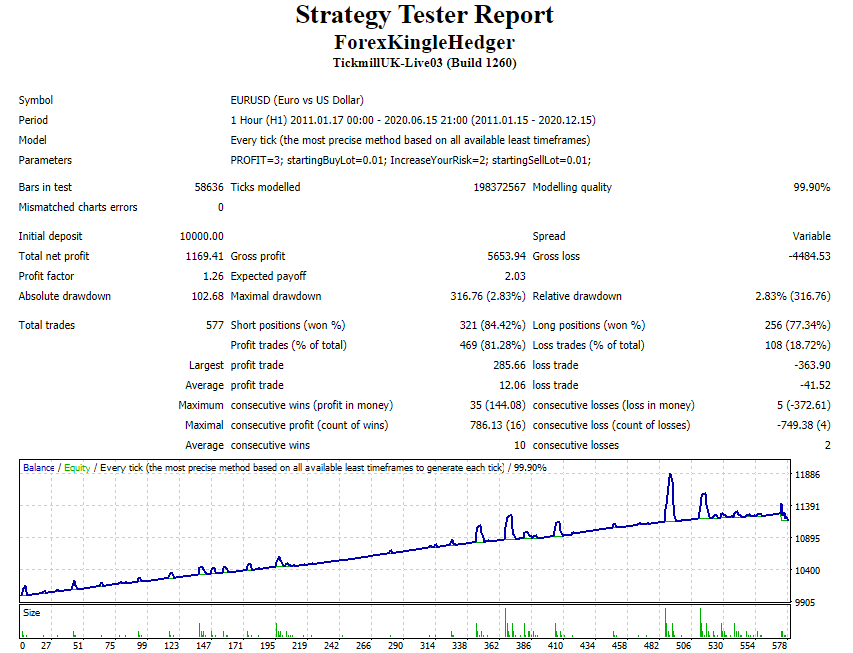Select the Spread value Variable
853x653 pixels.
click(812, 236)
